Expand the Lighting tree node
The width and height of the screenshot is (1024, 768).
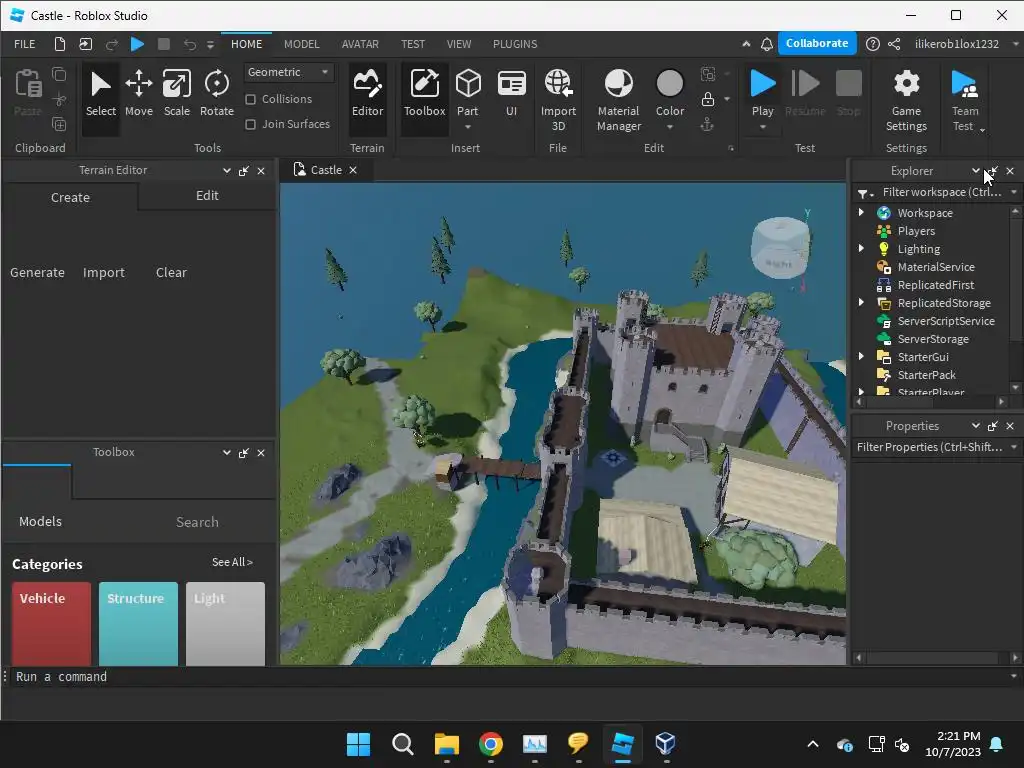861,248
